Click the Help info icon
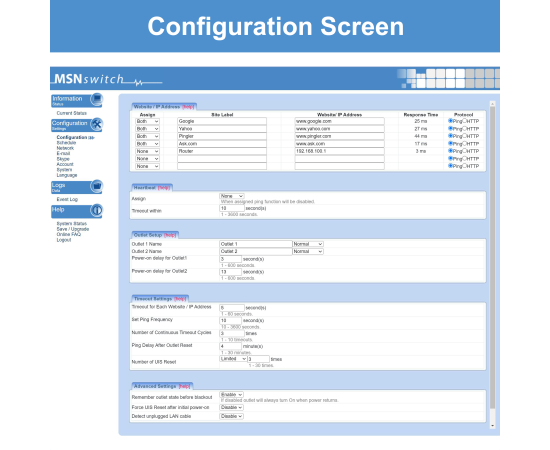 [x=96, y=210]
